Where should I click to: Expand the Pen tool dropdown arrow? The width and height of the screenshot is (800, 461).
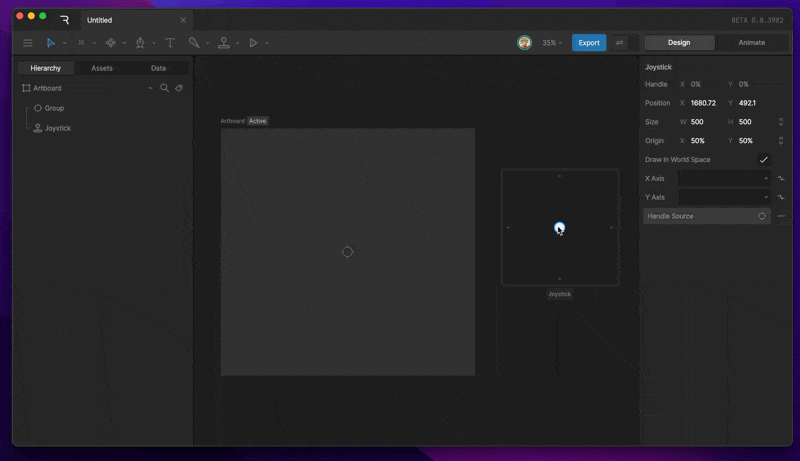coord(154,43)
